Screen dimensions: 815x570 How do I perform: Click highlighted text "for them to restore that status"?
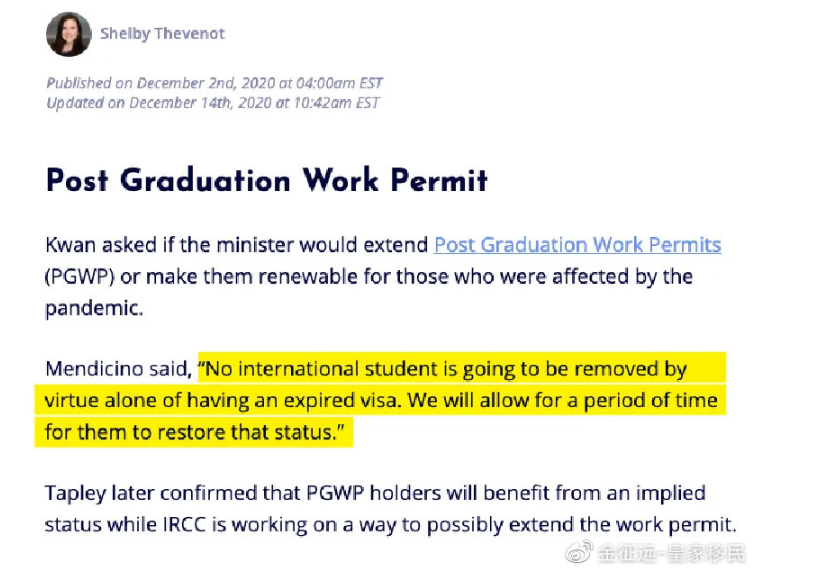(192, 432)
